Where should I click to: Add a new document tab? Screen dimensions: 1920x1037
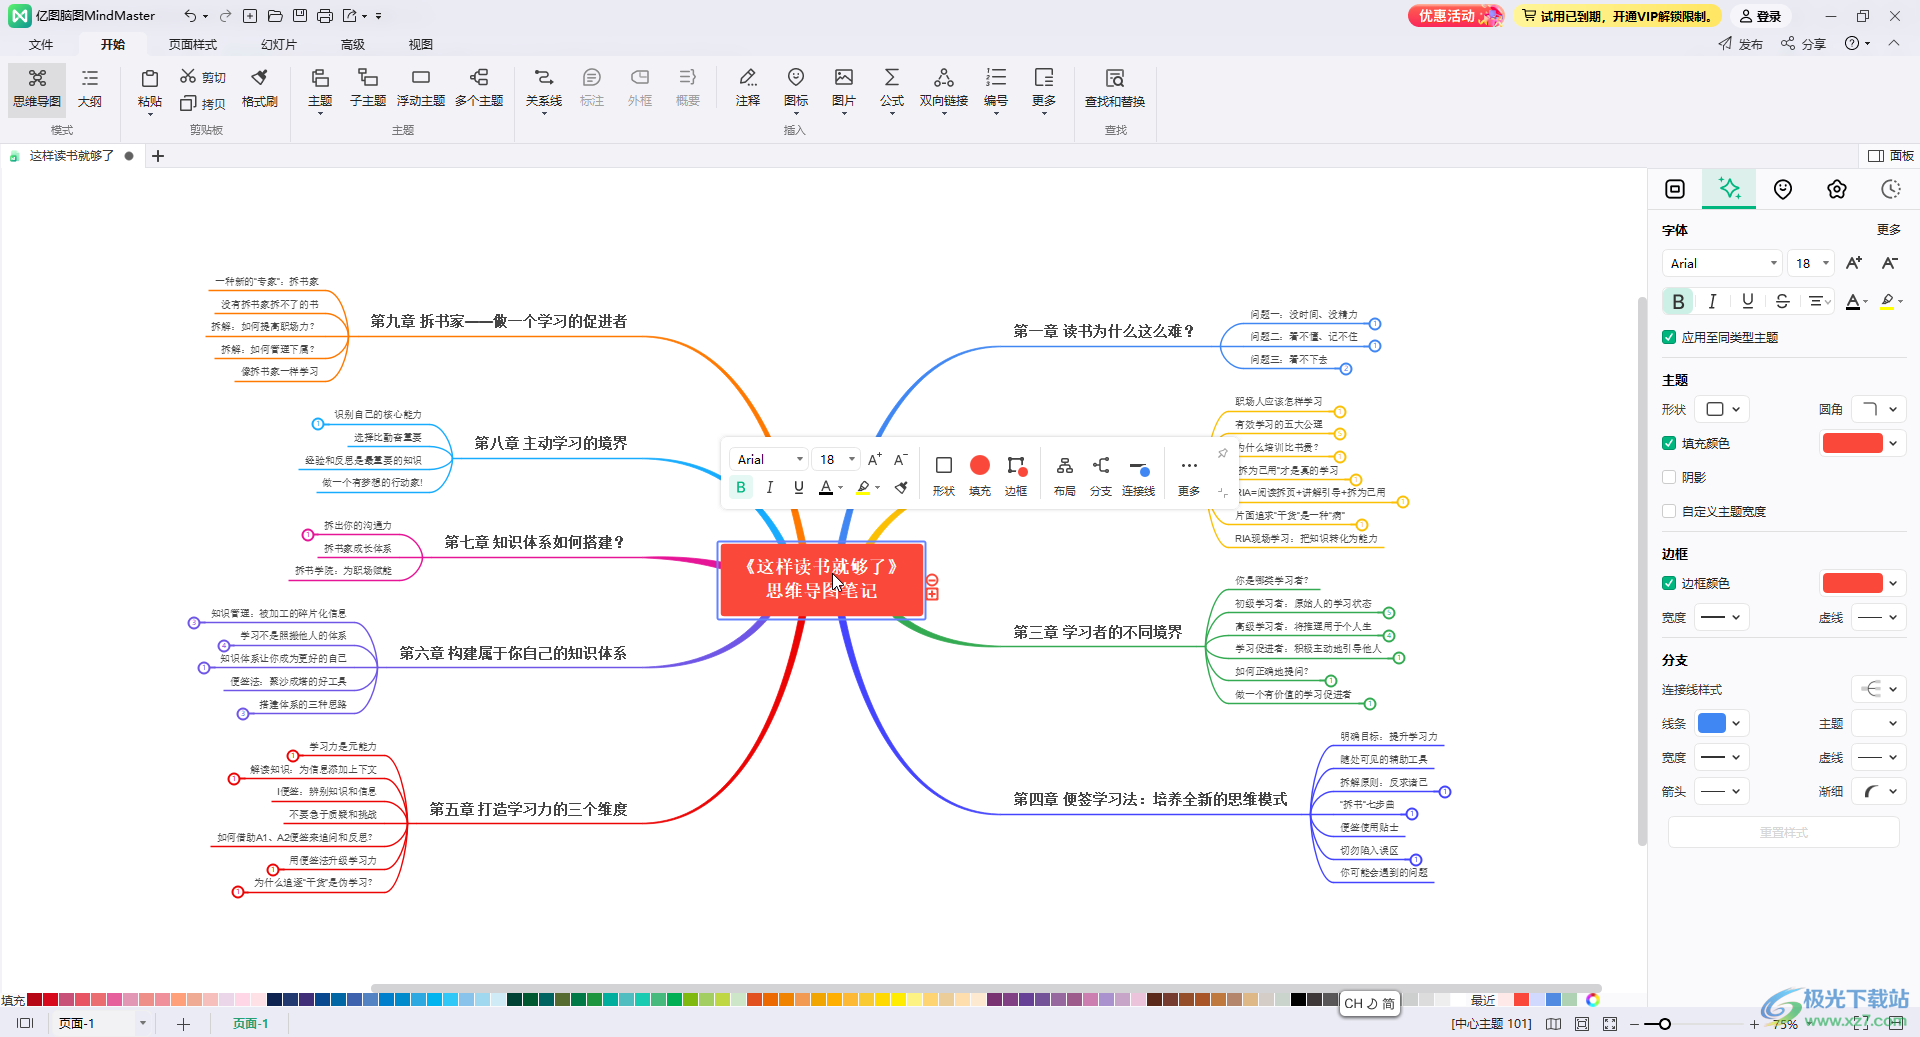(158, 156)
